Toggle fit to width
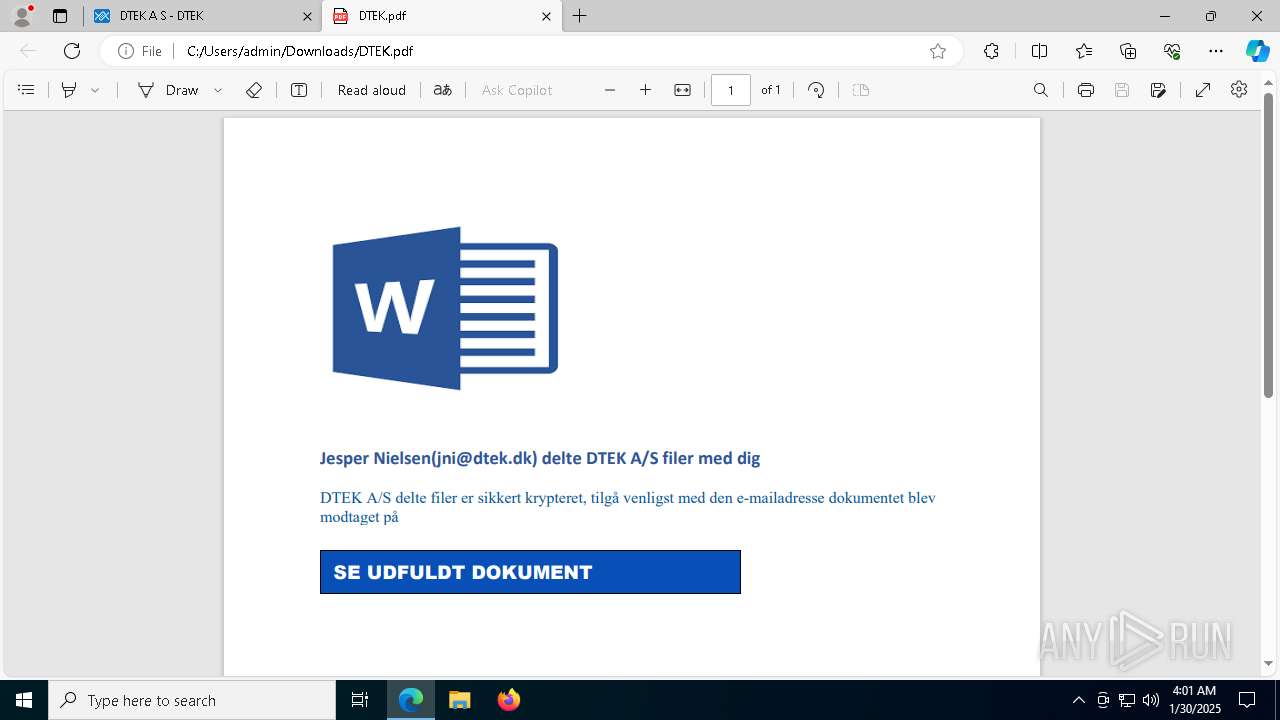1280x720 pixels. coord(683,90)
